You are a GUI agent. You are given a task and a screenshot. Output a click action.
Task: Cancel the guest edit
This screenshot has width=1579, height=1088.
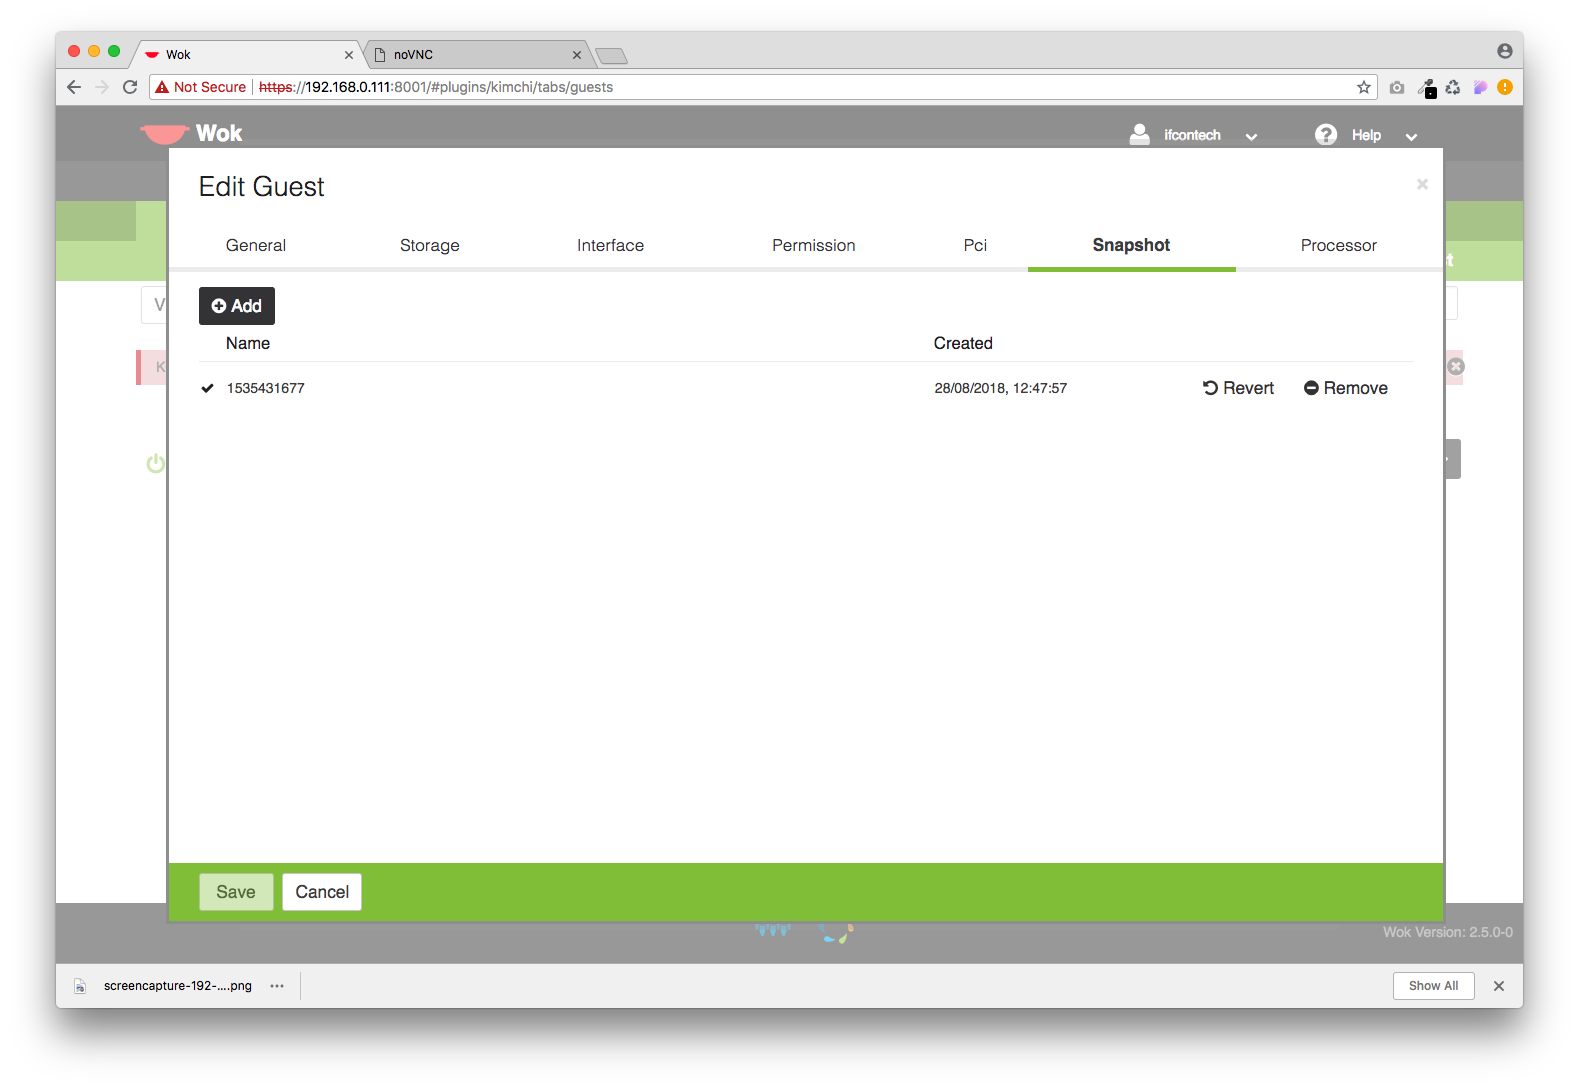pyautogui.click(x=322, y=892)
